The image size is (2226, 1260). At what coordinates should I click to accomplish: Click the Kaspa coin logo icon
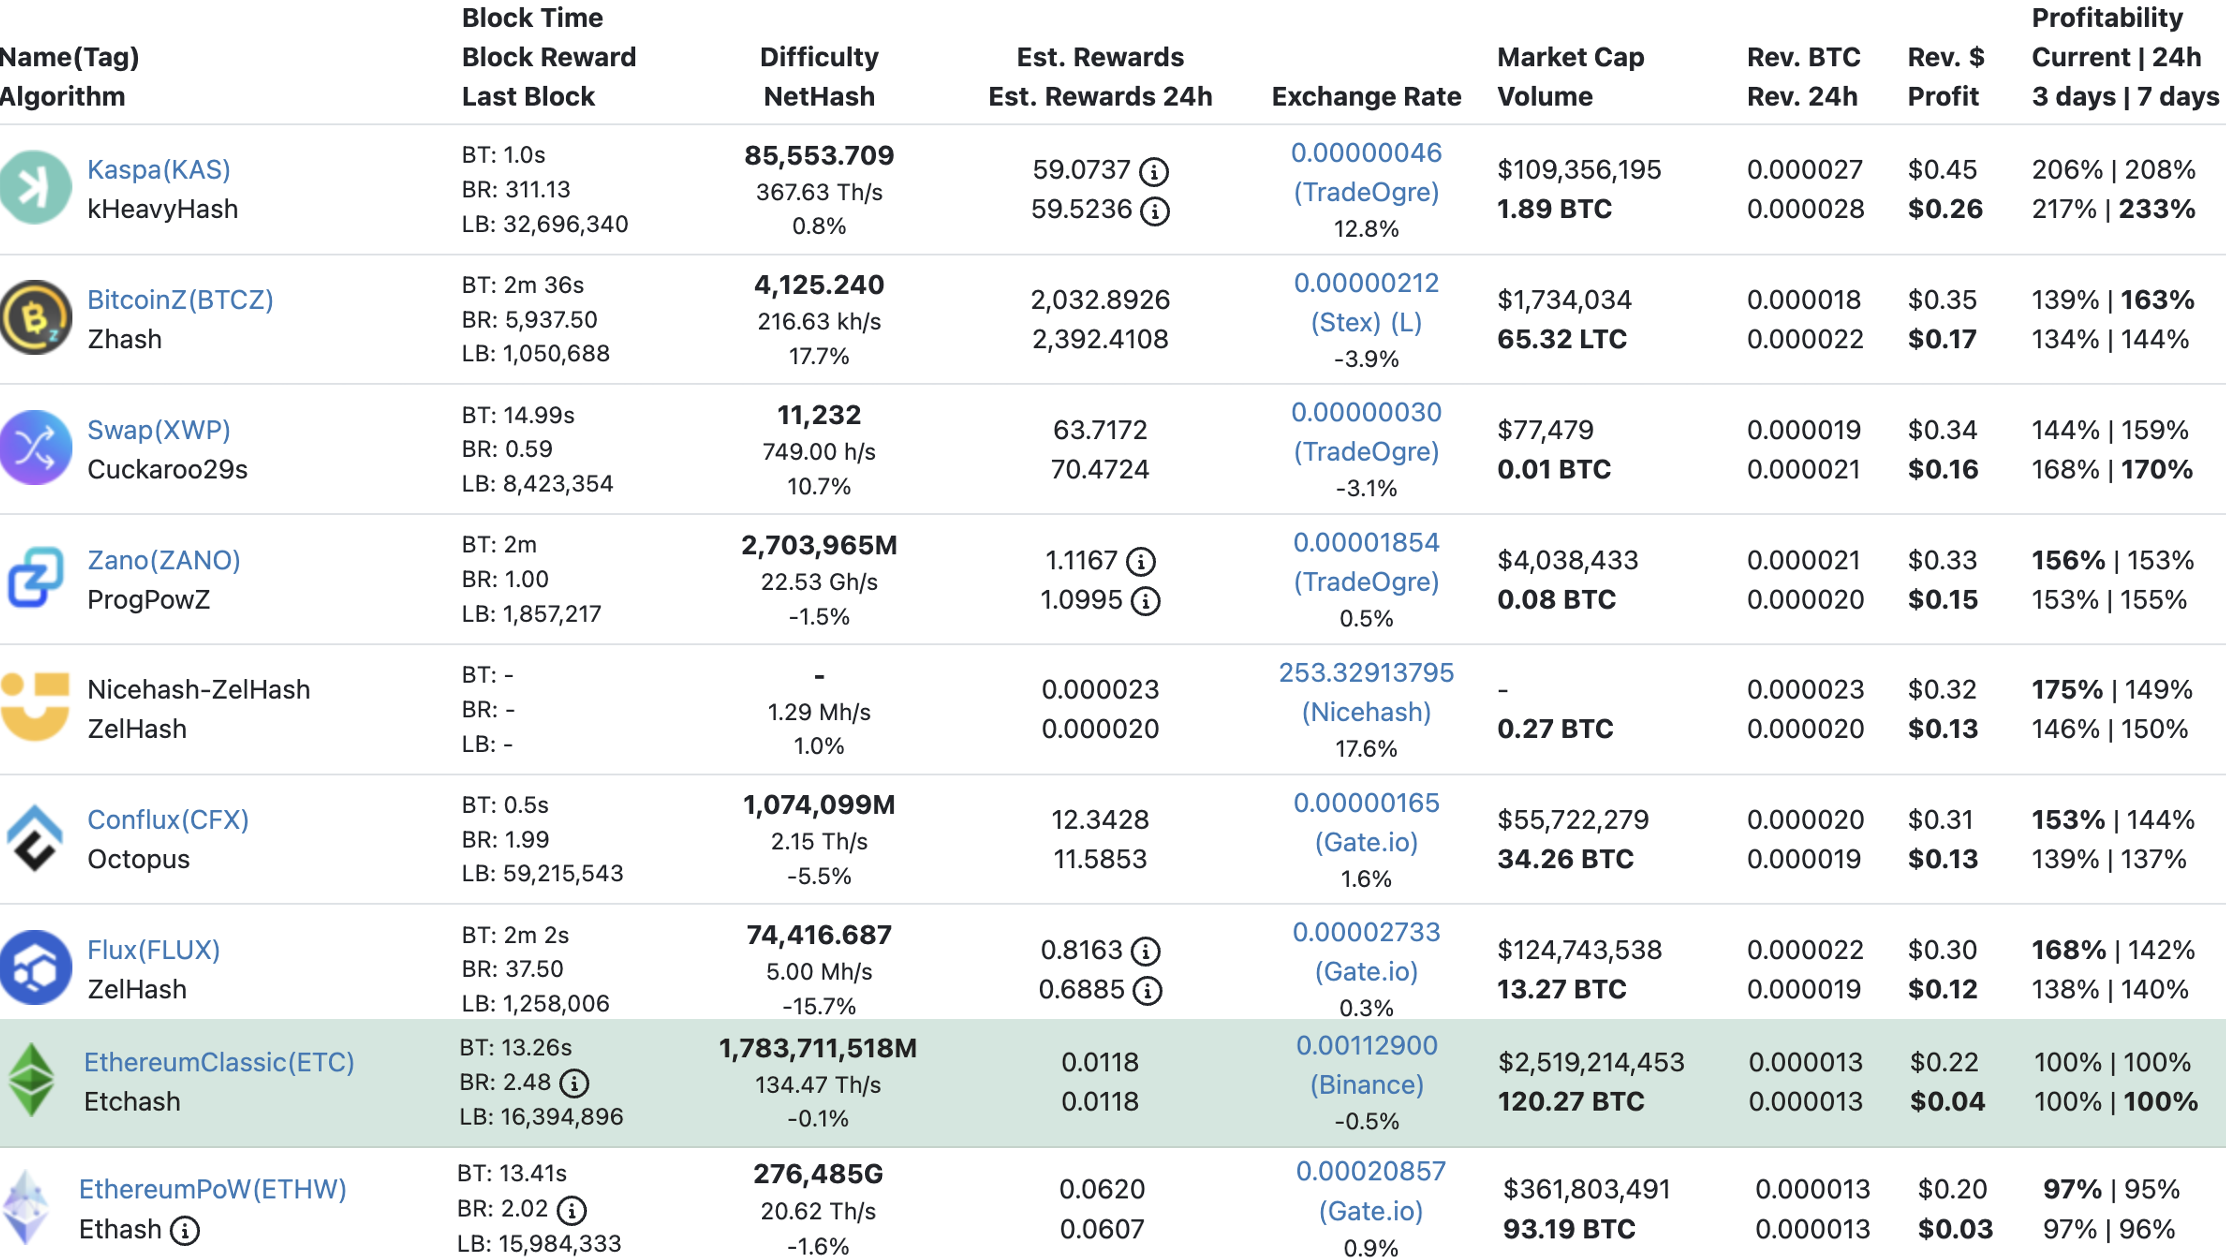(x=35, y=187)
